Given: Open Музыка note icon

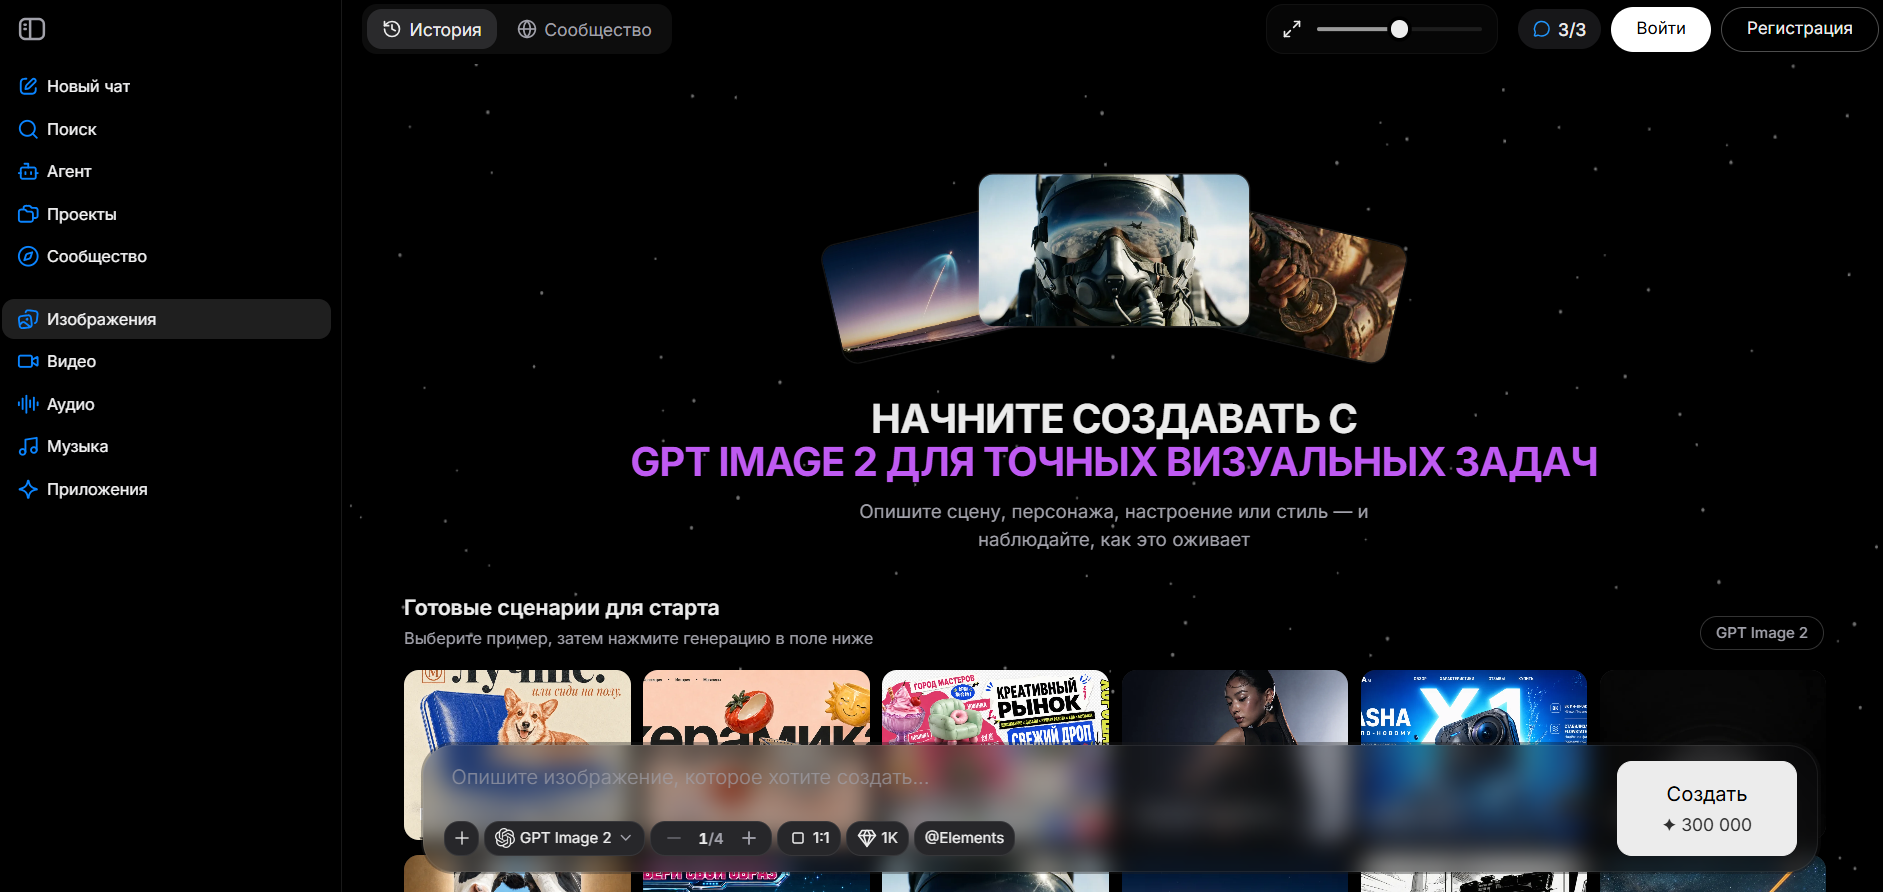Looking at the screenshot, I should pos(28,446).
